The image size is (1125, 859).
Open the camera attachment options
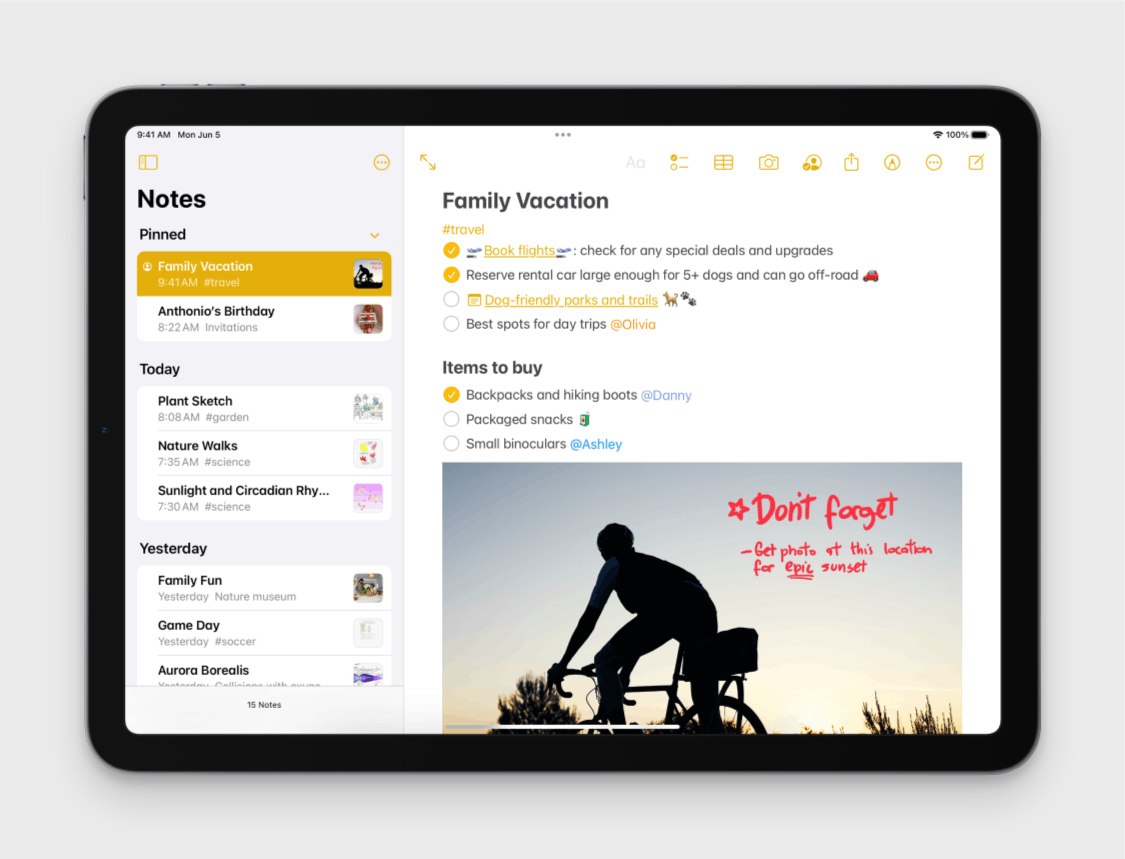click(x=768, y=163)
